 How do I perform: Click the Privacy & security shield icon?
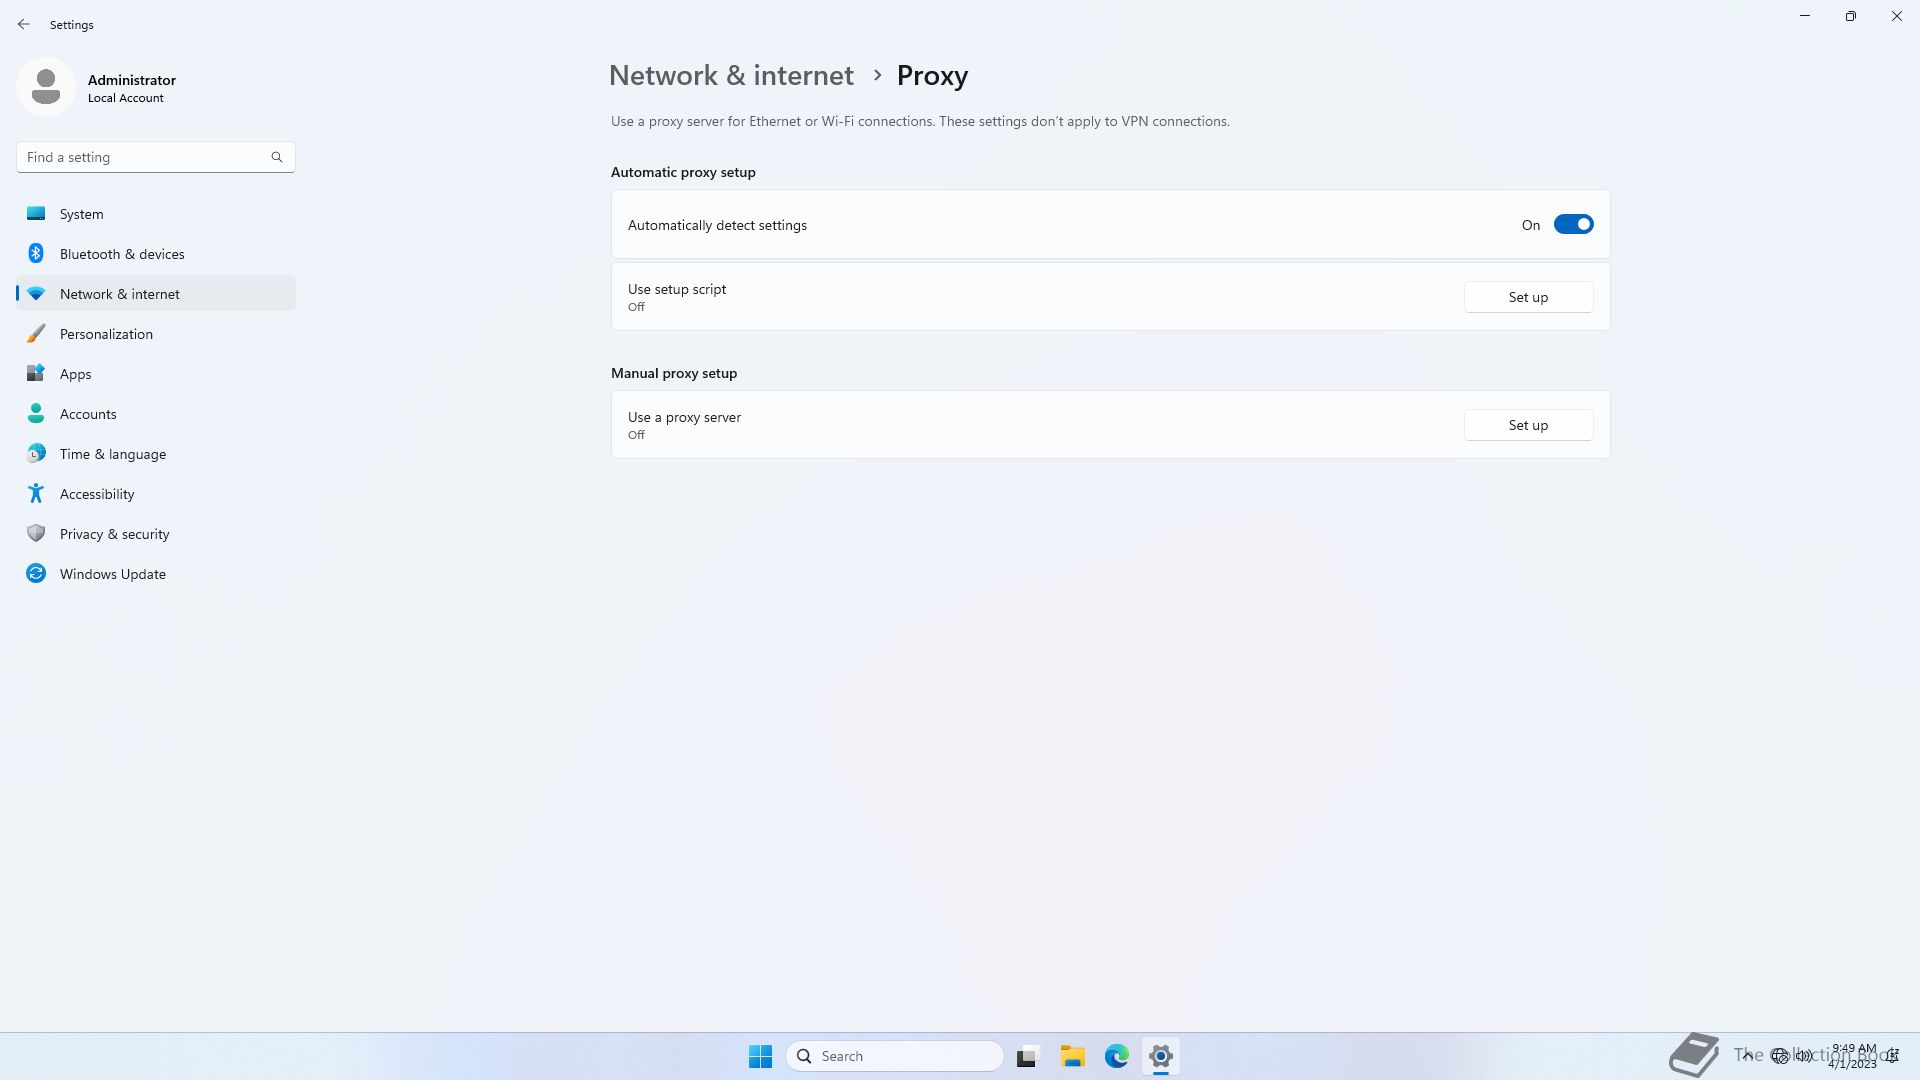pos(36,534)
